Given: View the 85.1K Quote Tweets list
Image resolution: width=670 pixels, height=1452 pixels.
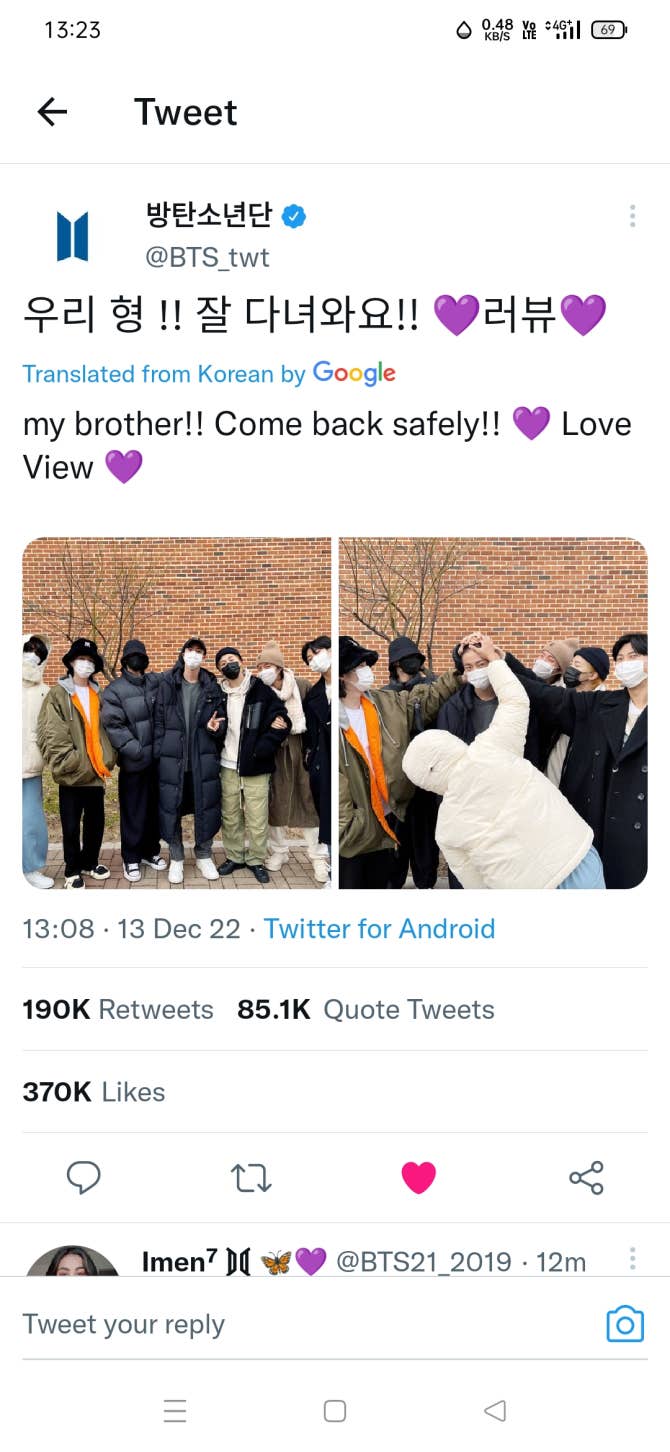Looking at the screenshot, I should (x=366, y=1010).
